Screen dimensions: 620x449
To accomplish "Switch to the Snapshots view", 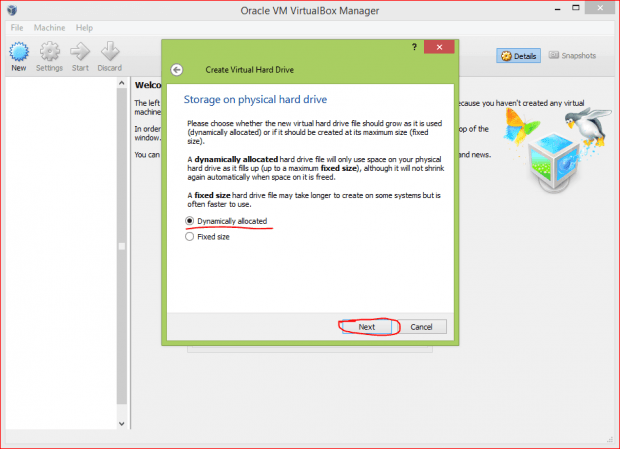I will point(572,56).
